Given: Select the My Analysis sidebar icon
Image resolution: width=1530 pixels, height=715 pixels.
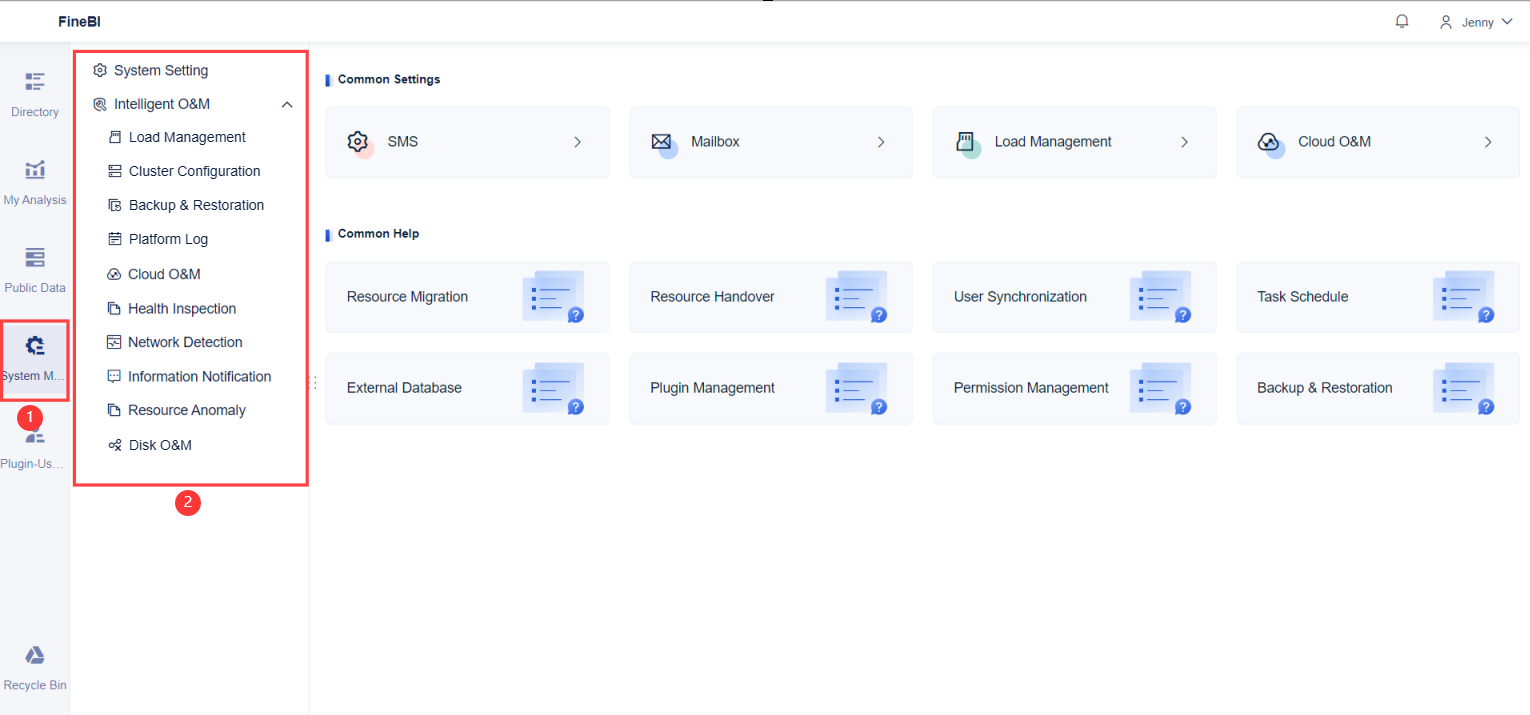Looking at the screenshot, I should (x=34, y=178).
